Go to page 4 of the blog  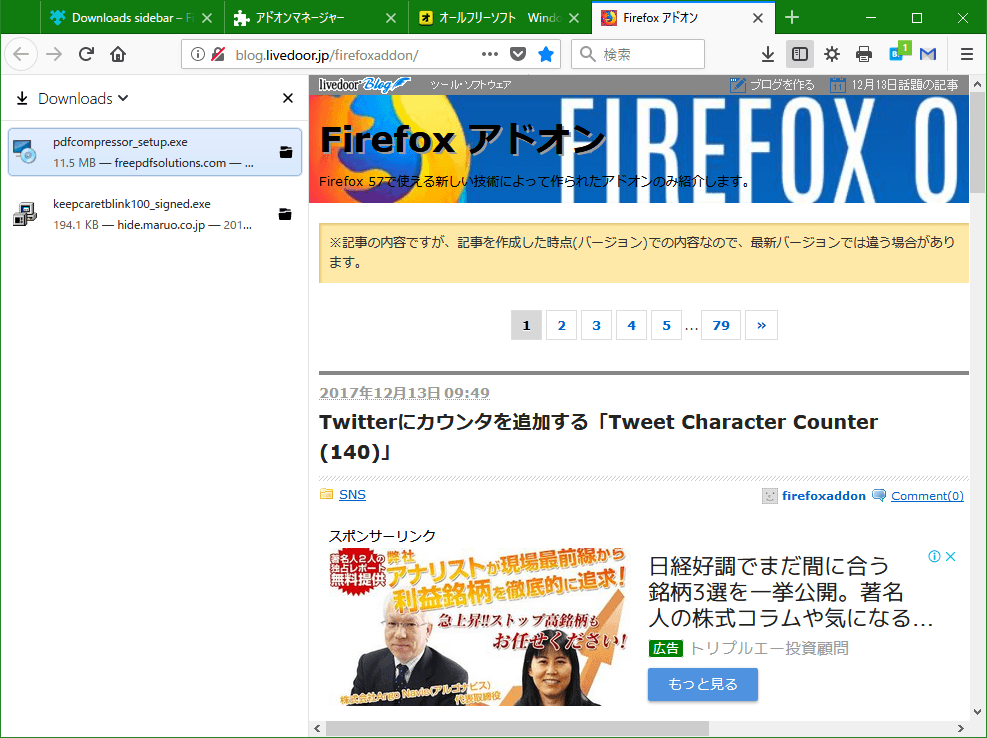pyautogui.click(x=631, y=325)
